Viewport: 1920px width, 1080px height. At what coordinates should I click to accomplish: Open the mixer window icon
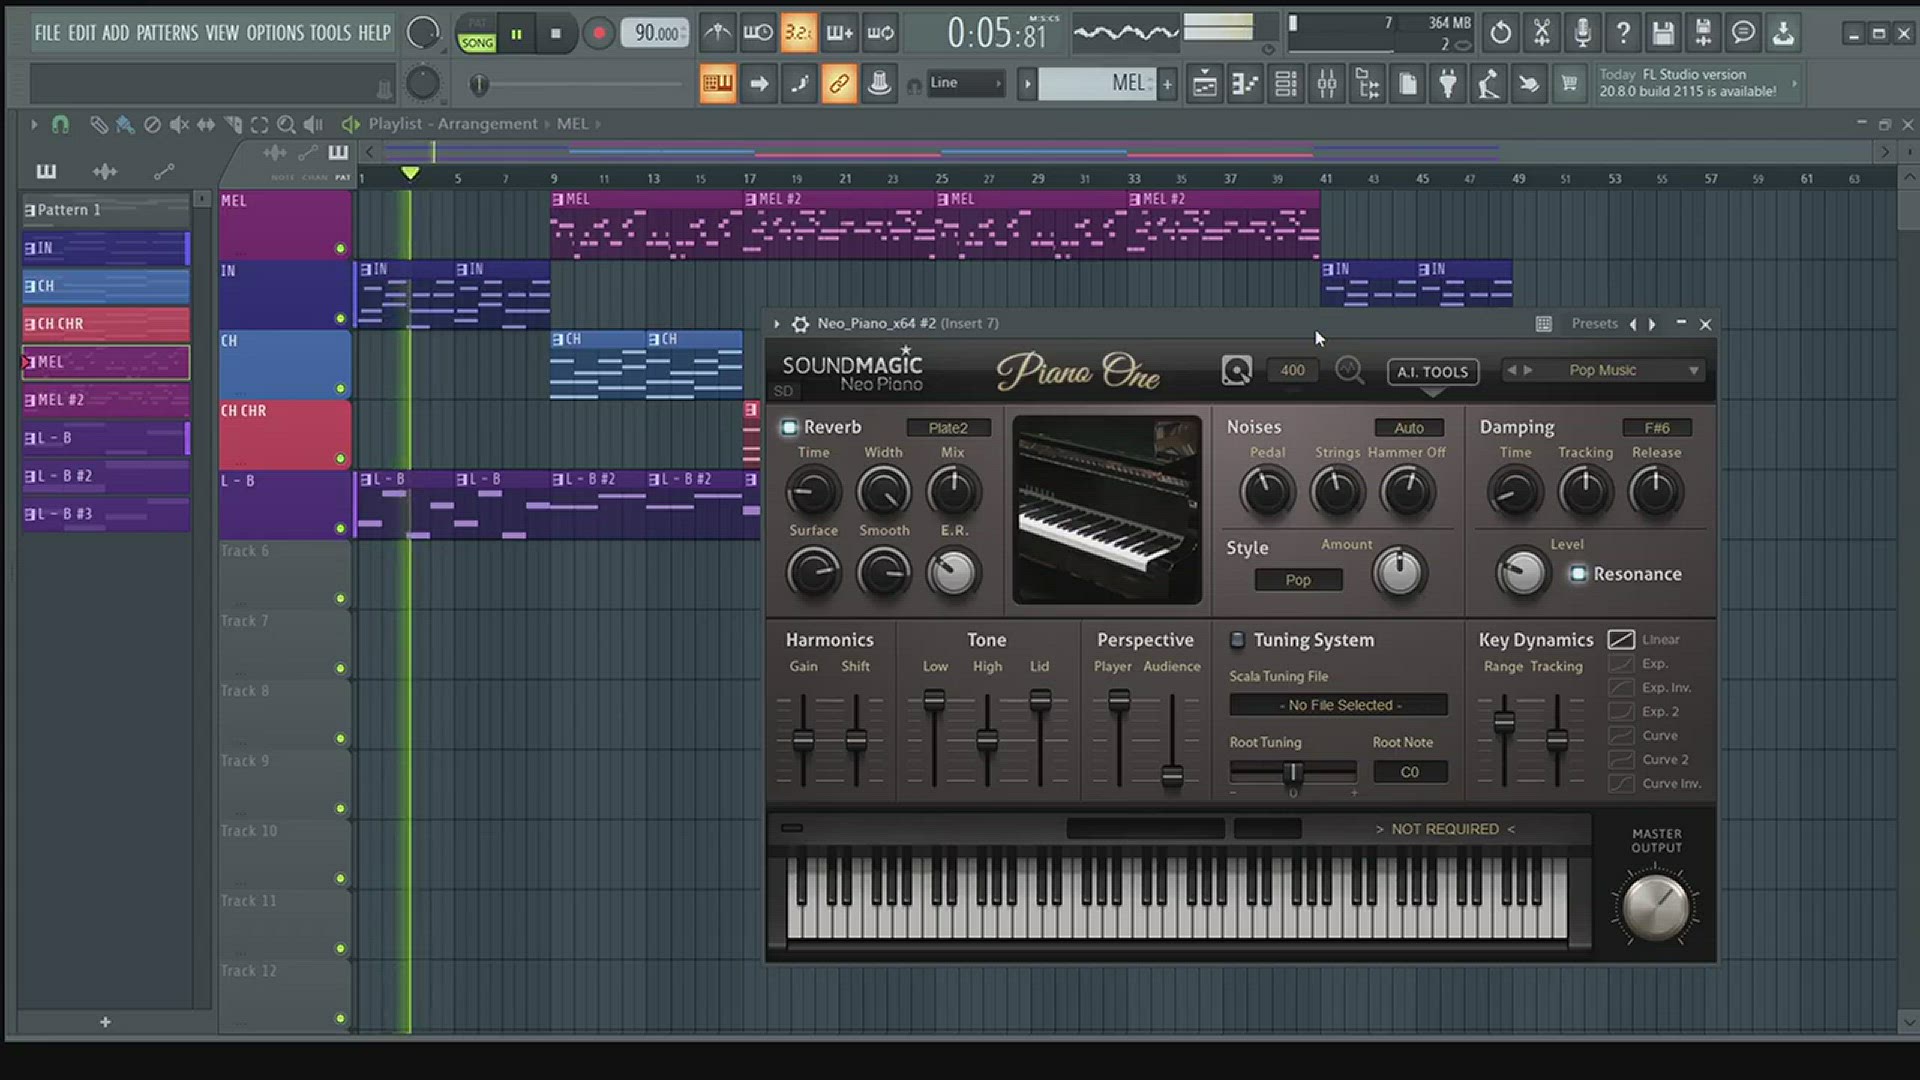pyautogui.click(x=1326, y=84)
